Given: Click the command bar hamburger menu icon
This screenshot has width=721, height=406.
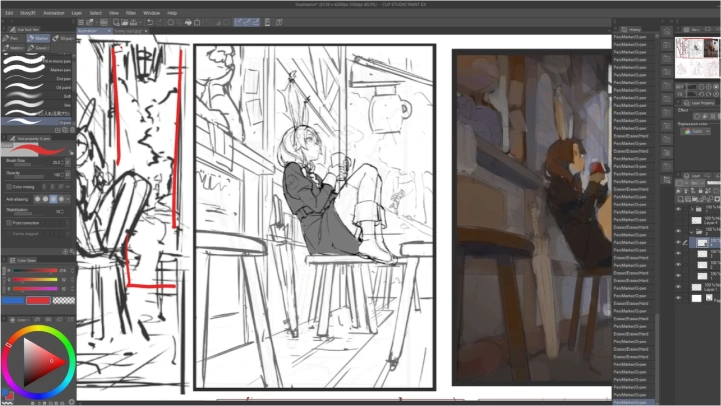Looking at the screenshot, I should [81, 22].
